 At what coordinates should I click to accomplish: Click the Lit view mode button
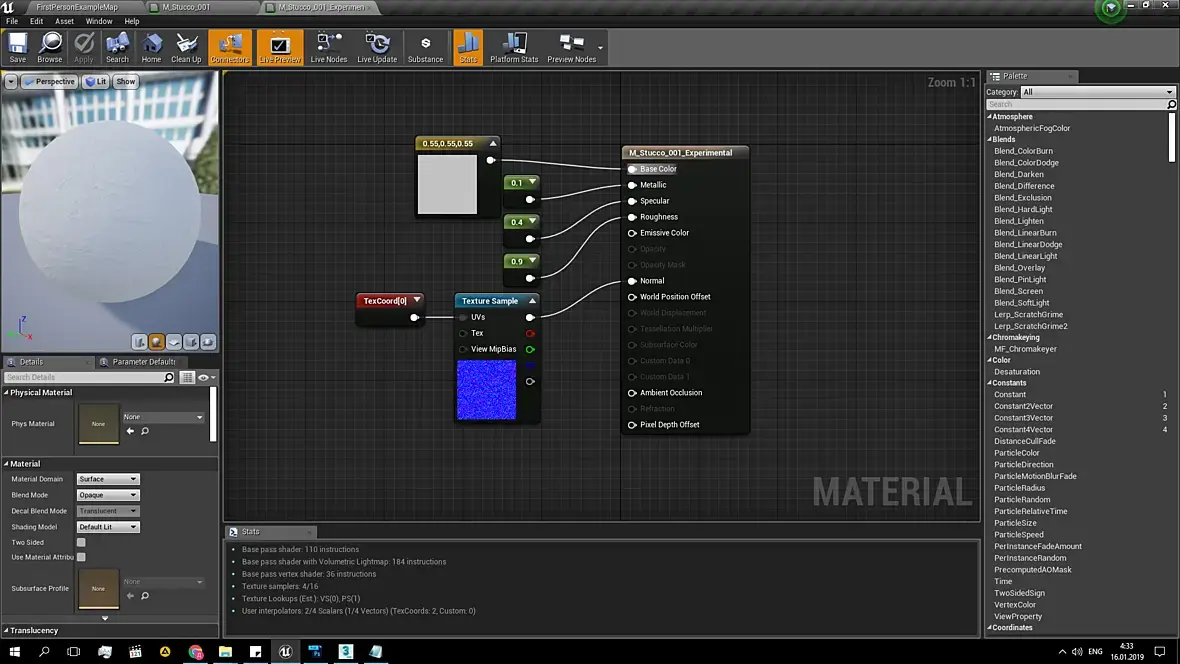(x=97, y=81)
